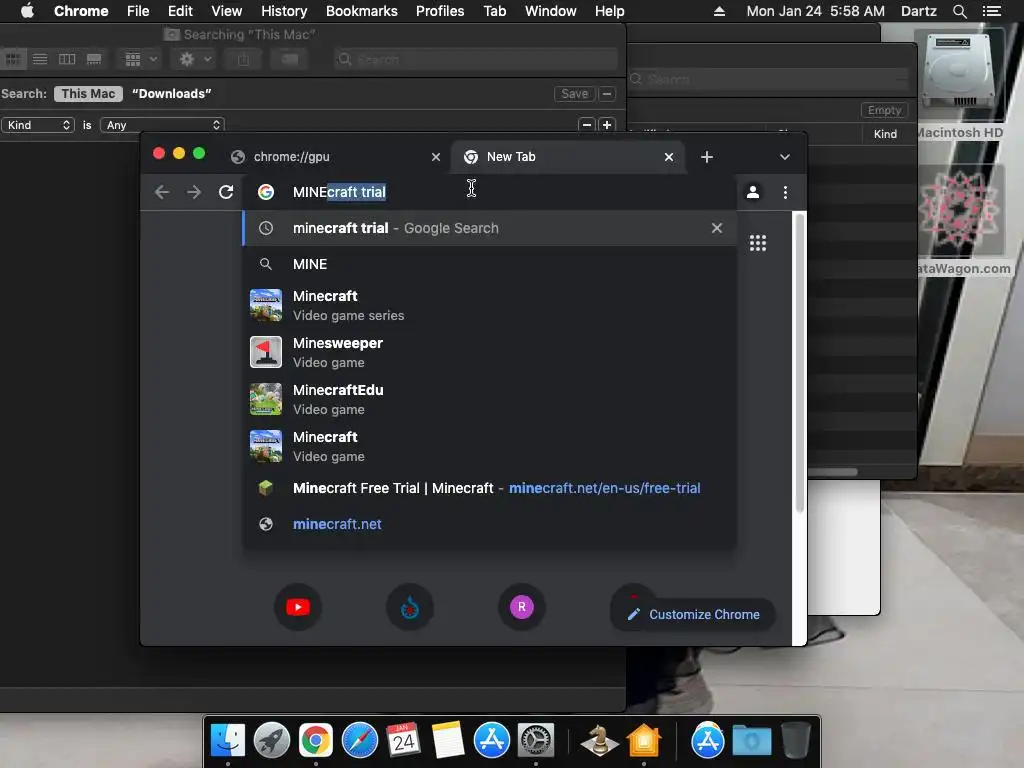This screenshot has height=768, width=1024.
Task: Click the Chrome page vertical scrollbar
Action: coord(799,363)
